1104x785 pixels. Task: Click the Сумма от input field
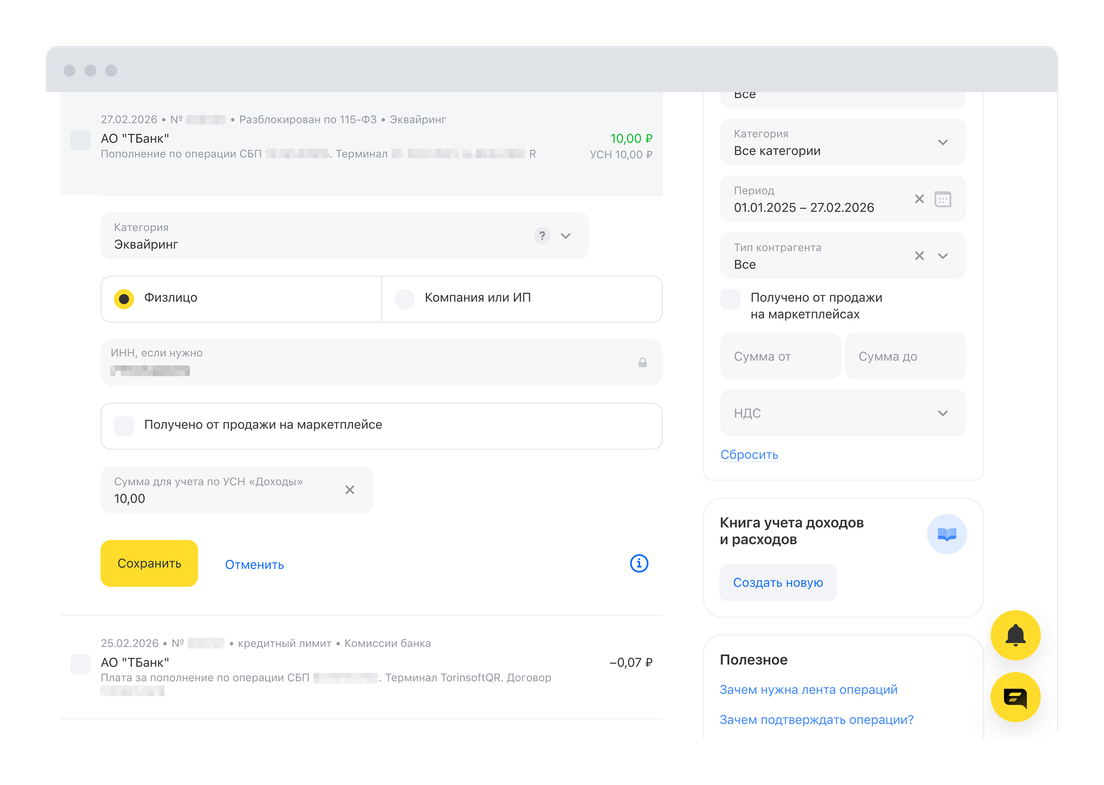(780, 356)
